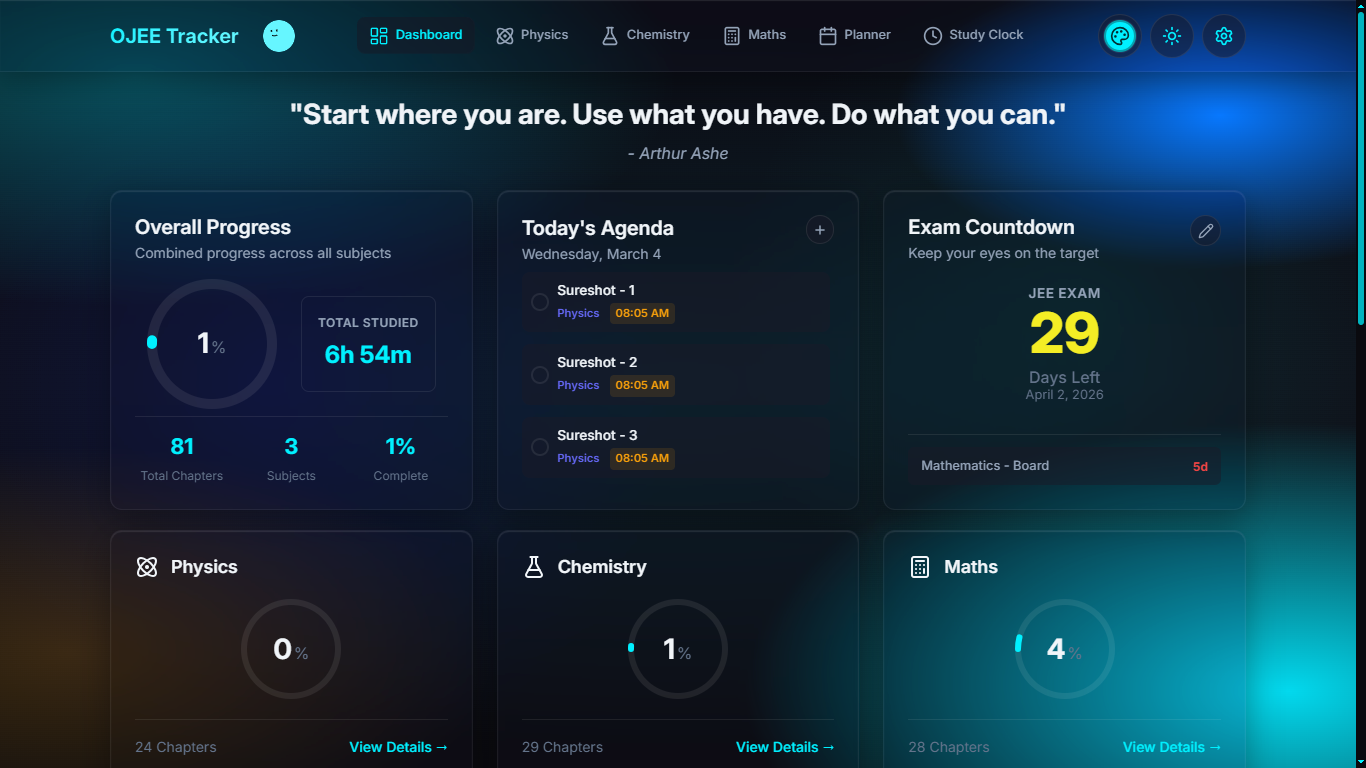Image resolution: width=1366 pixels, height=768 pixels.
Task: Open settings with the gear icon
Action: (1223, 35)
